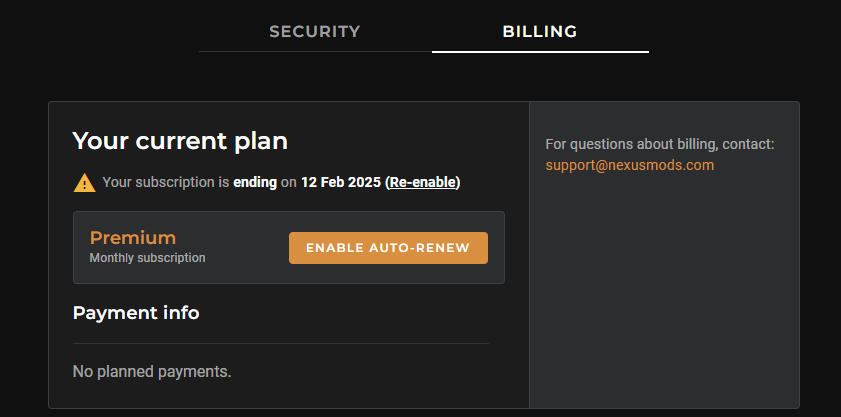Click the No planned payments text
This screenshot has height=417, width=841.
[x=152, y=372]
